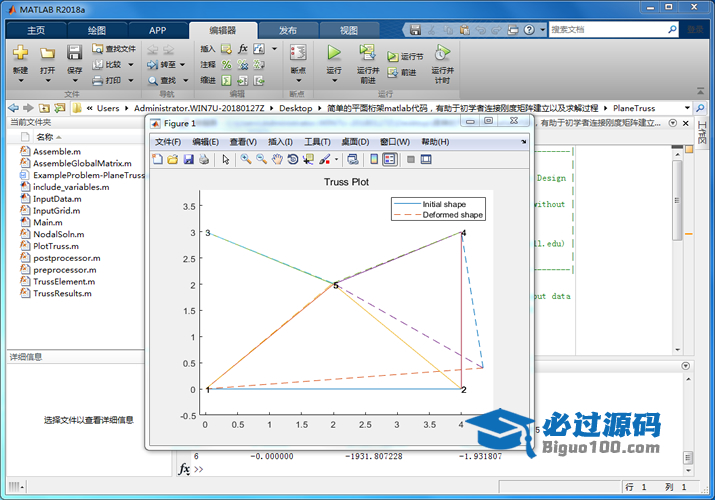The height and width of the screenshot is (500, 715).
Task: Click the New (新建) file icon
Action: click(21, 52)
